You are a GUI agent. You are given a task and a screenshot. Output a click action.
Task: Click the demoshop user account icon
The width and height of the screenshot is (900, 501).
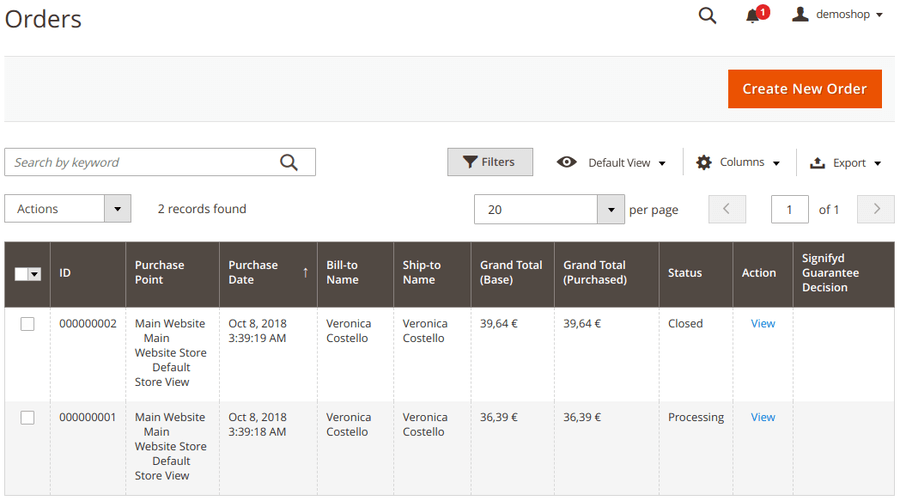point(800,14)
